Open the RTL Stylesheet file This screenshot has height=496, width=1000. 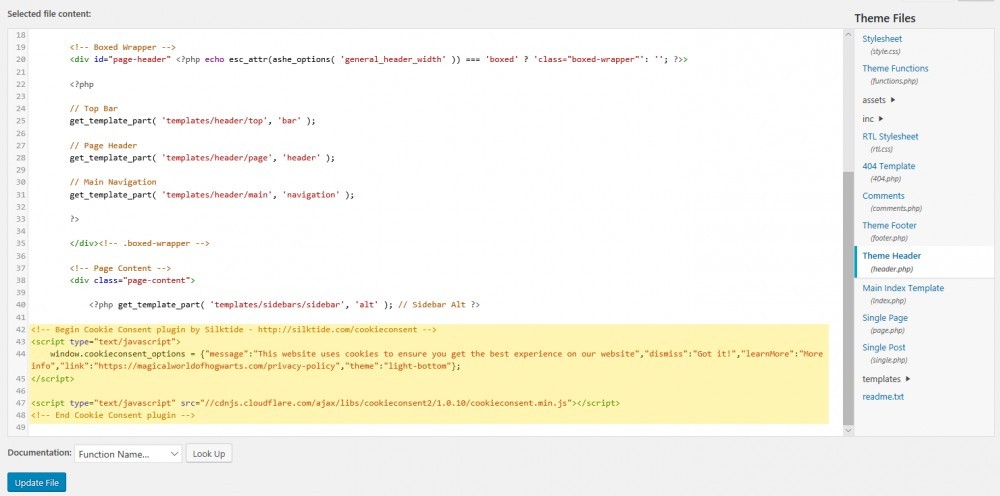(890, 136)
